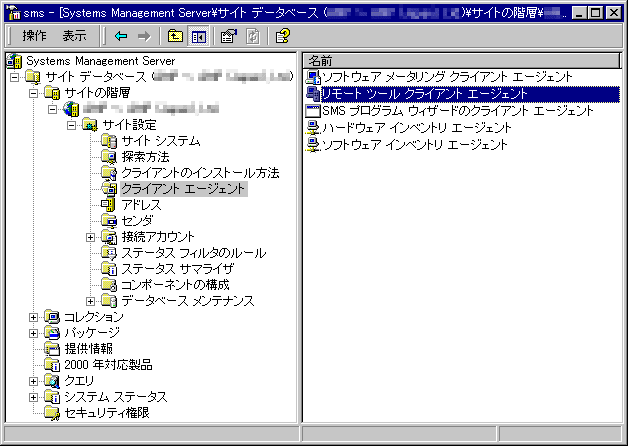Expand the コレクション node

point(34,317)
